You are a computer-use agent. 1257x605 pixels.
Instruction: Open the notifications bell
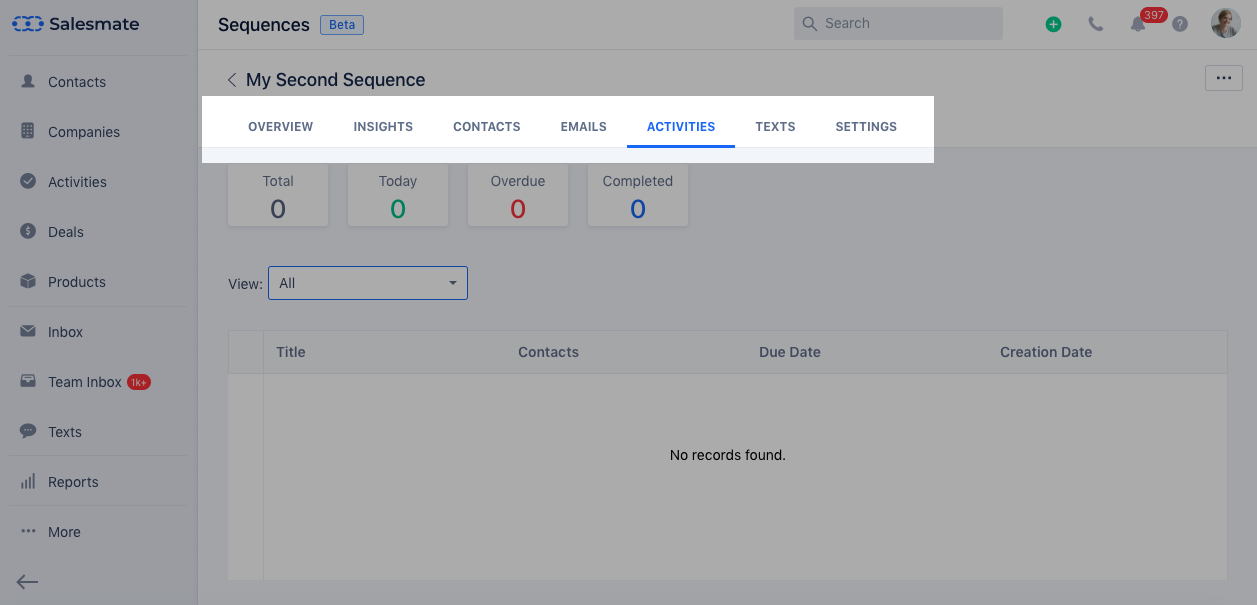[x=1138, y=24]
